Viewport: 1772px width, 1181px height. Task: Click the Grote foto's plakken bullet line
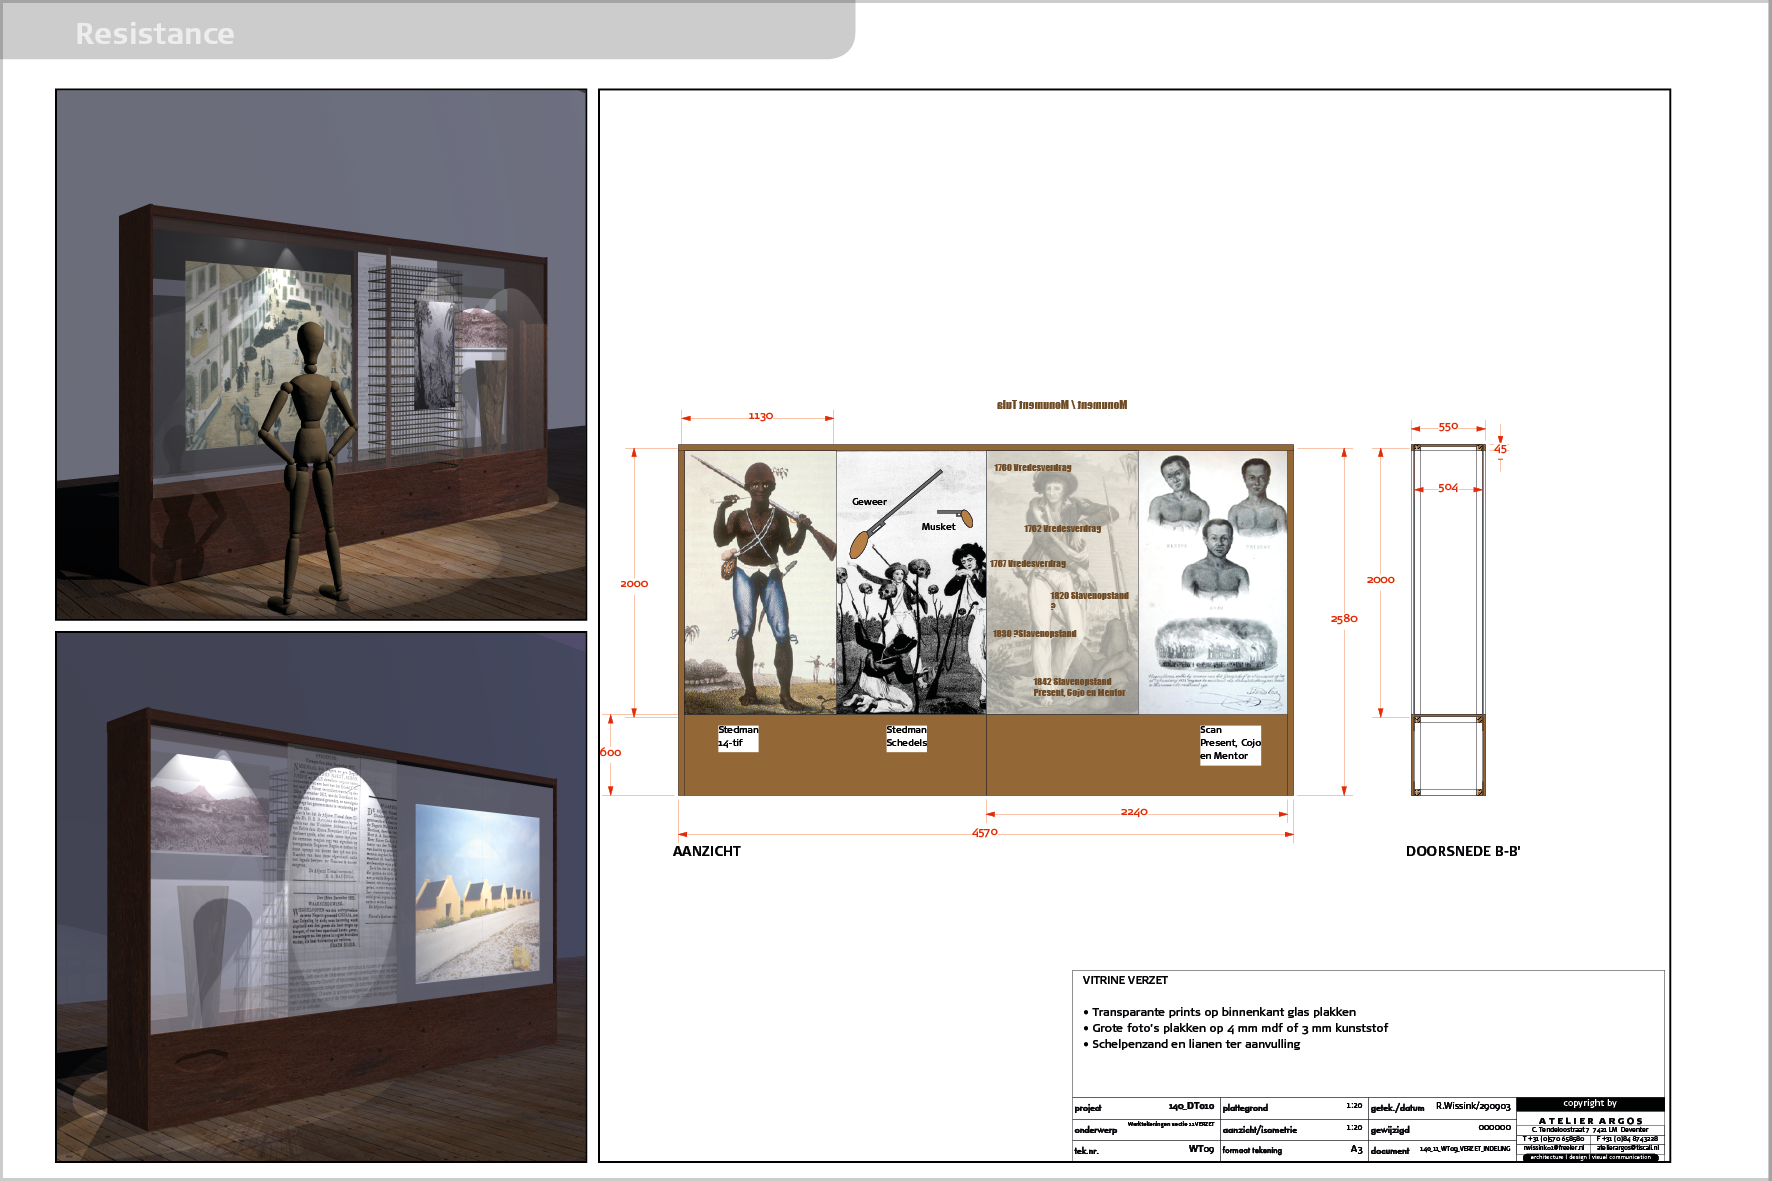[1235, 1028]
